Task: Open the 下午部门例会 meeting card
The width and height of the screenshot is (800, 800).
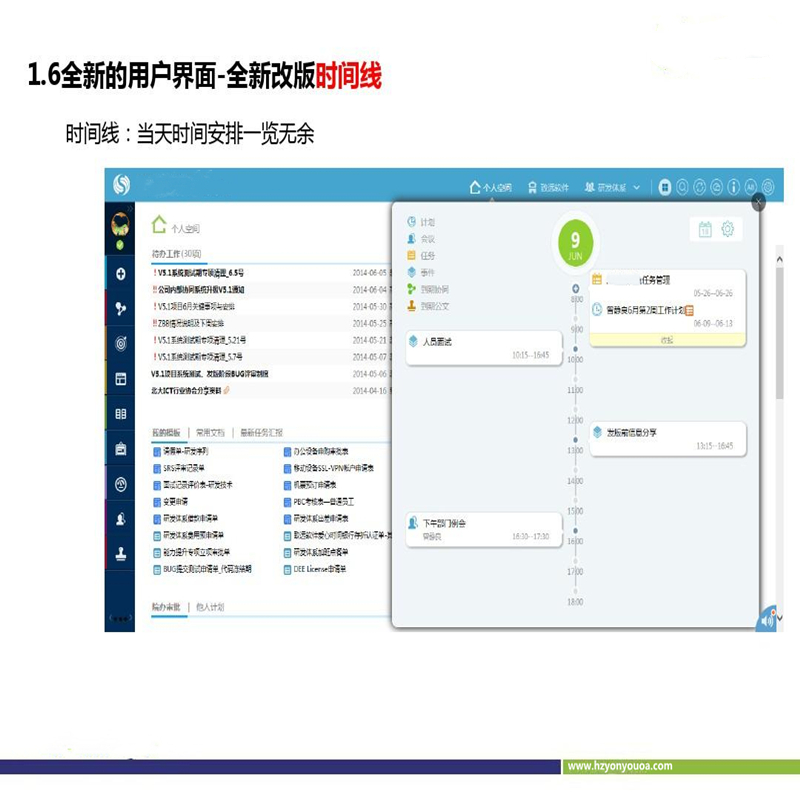Action: pos(483,528)
